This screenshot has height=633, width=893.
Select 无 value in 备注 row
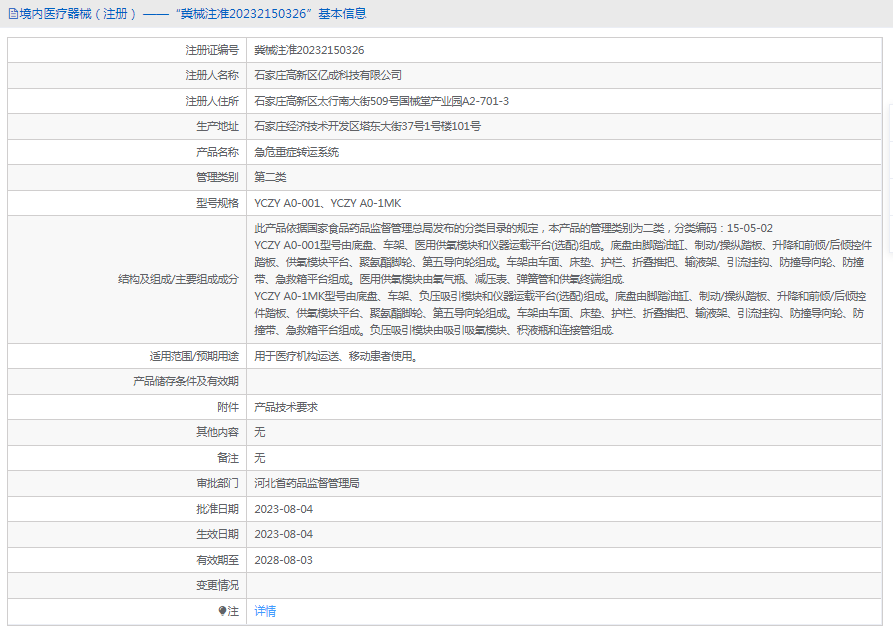tap(260, 458)
